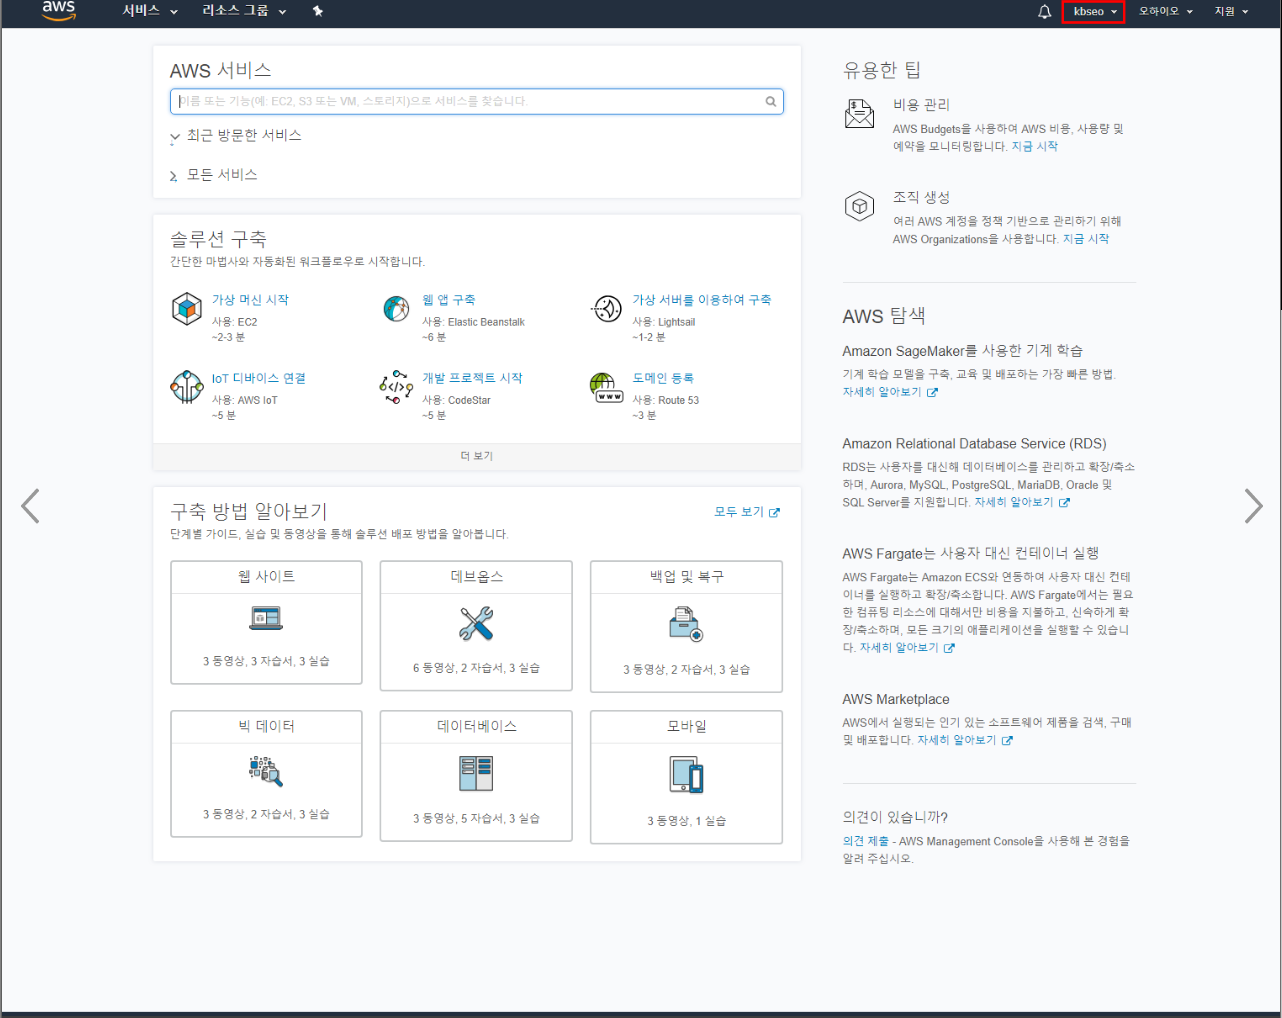Click the Elastic Beanstalk globe icon

click(x=397, y=308)
